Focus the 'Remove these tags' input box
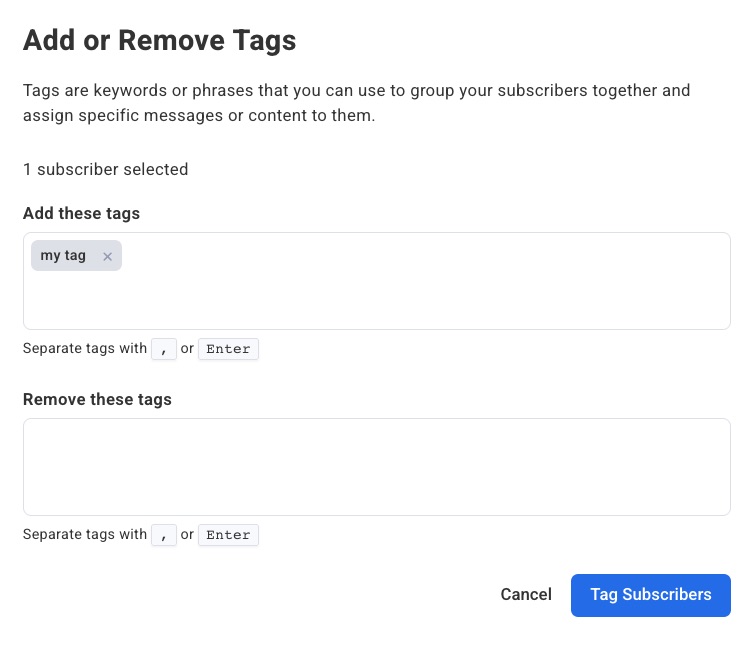This screenshot has width=755, height=646. tap(376, 467)
